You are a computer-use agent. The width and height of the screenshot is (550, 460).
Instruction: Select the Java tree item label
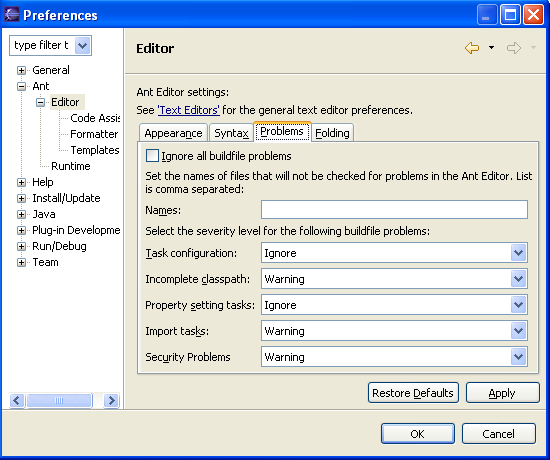(x=44, y=214)
